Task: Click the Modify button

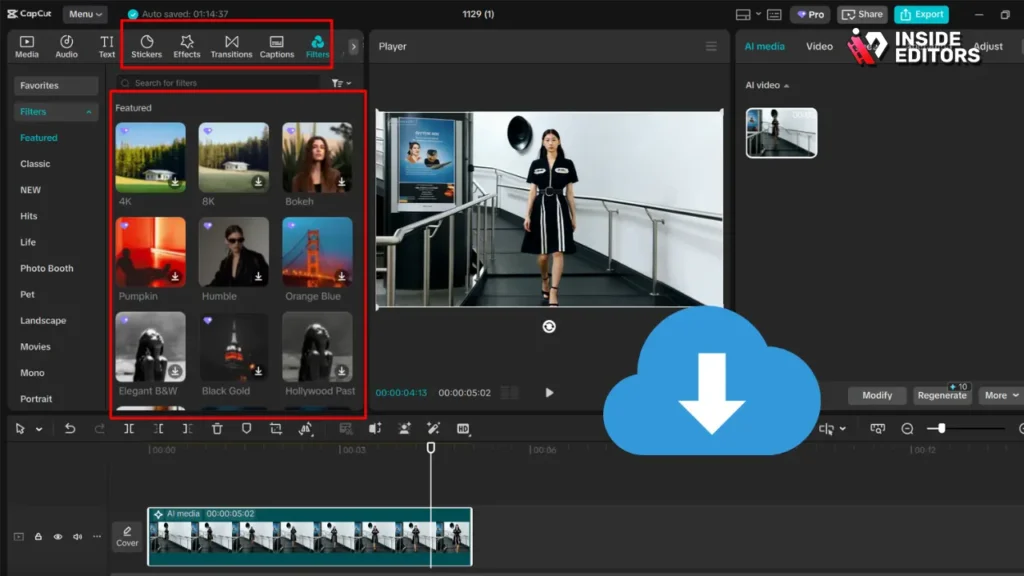Action: pos(877,395)
